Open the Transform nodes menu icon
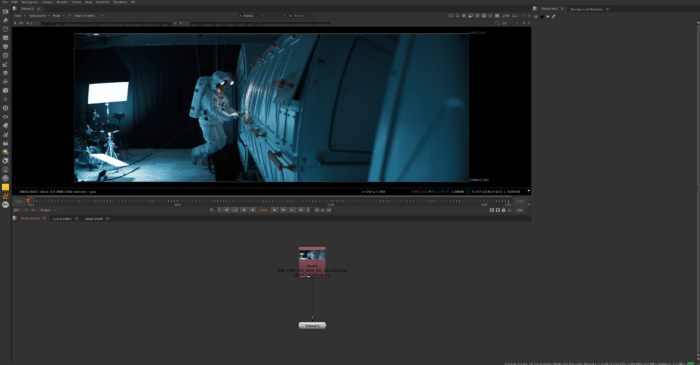This screenshot has width=700, height=365. click(5, 82)
